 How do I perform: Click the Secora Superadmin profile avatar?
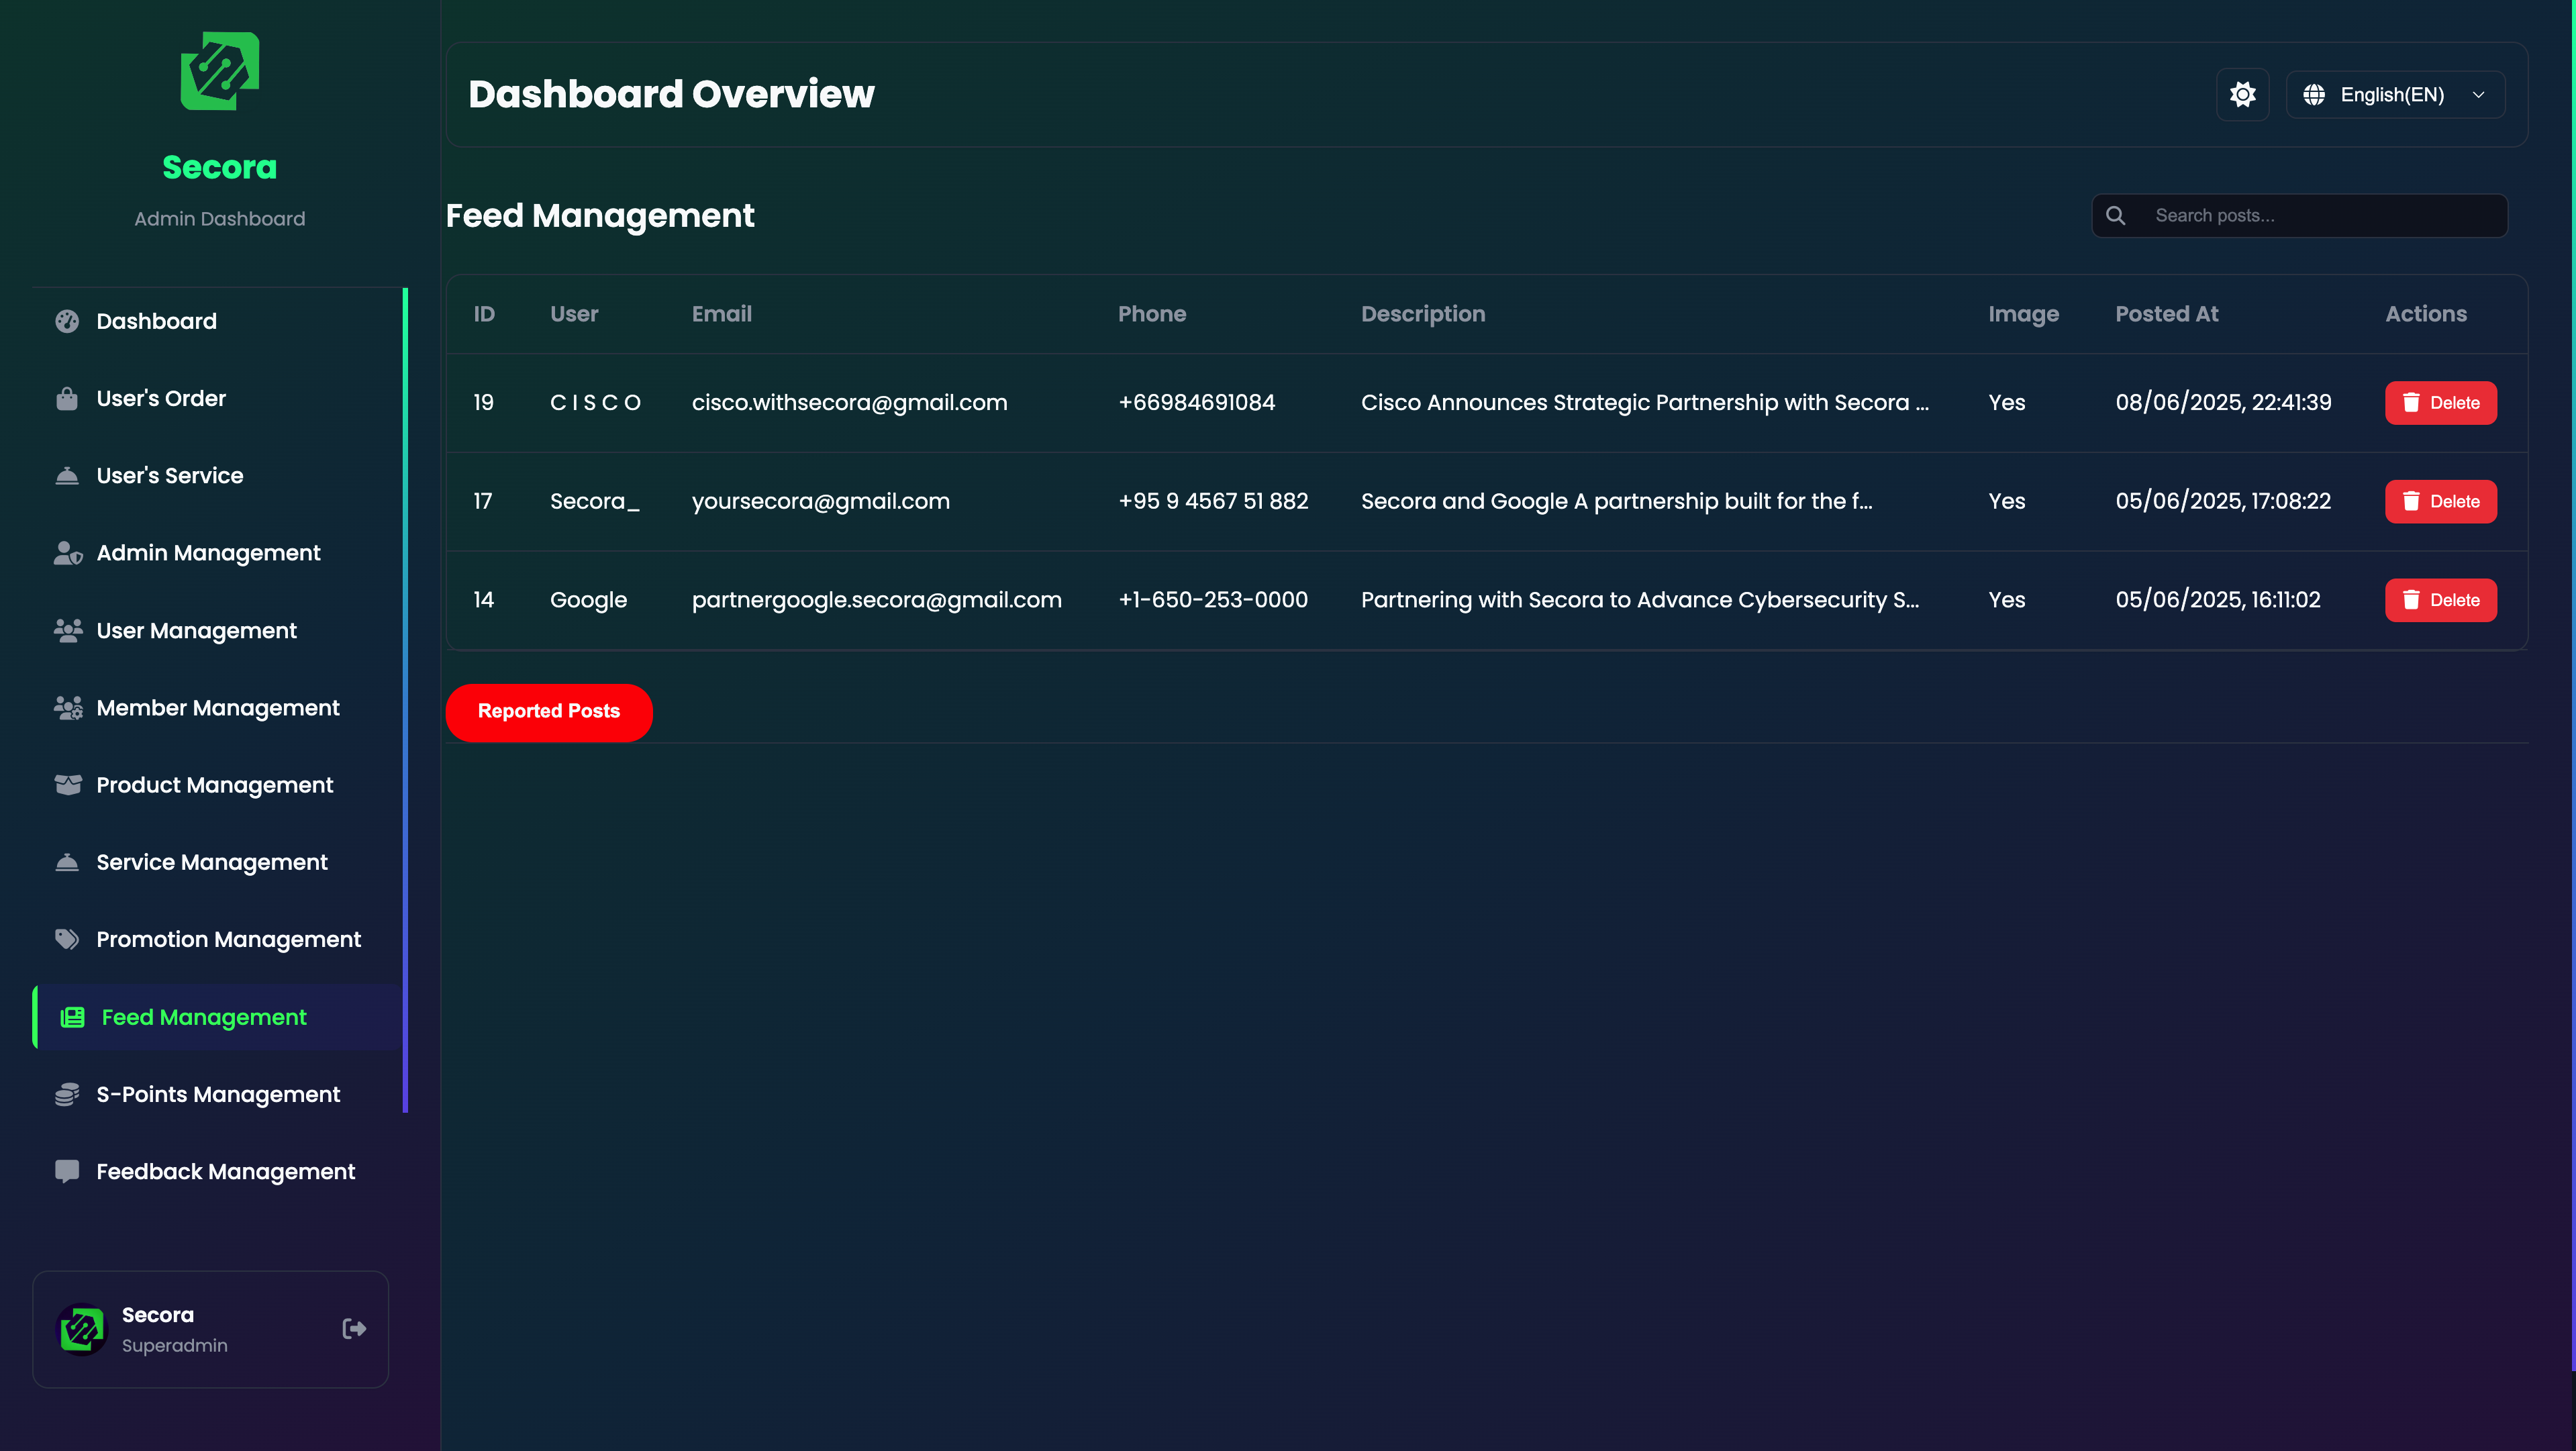[x=82, y=1329]
